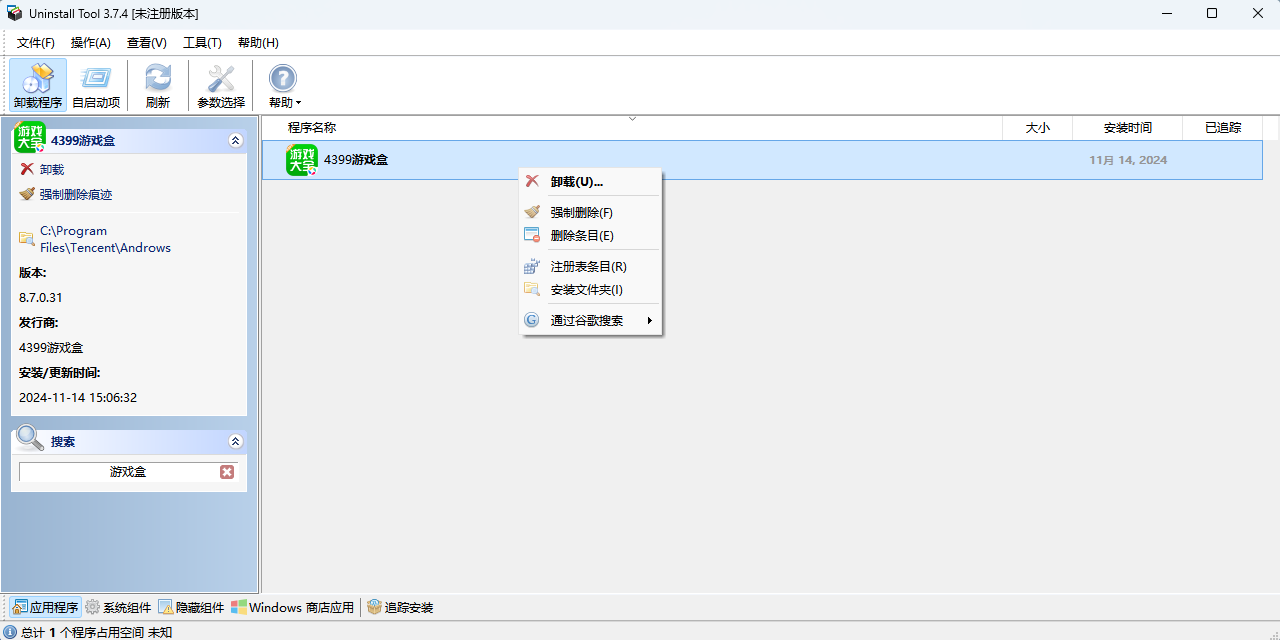
Task: Choose Force Removal (强制删除) in context menu
Action: tap(581, 213)
